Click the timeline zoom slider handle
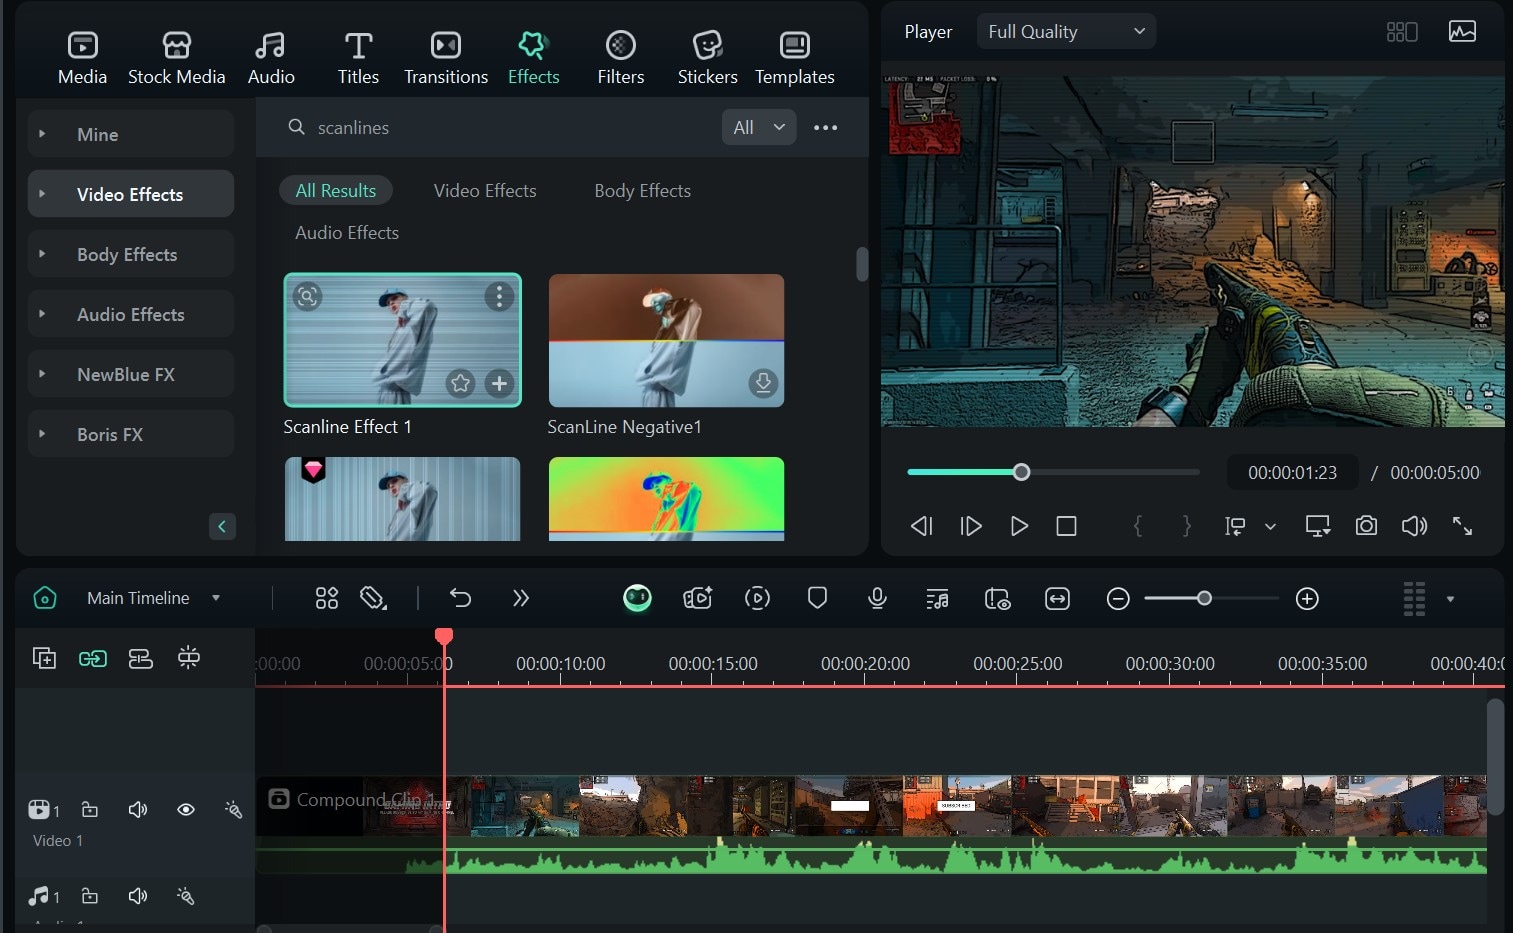 [x=1204, y=598]
